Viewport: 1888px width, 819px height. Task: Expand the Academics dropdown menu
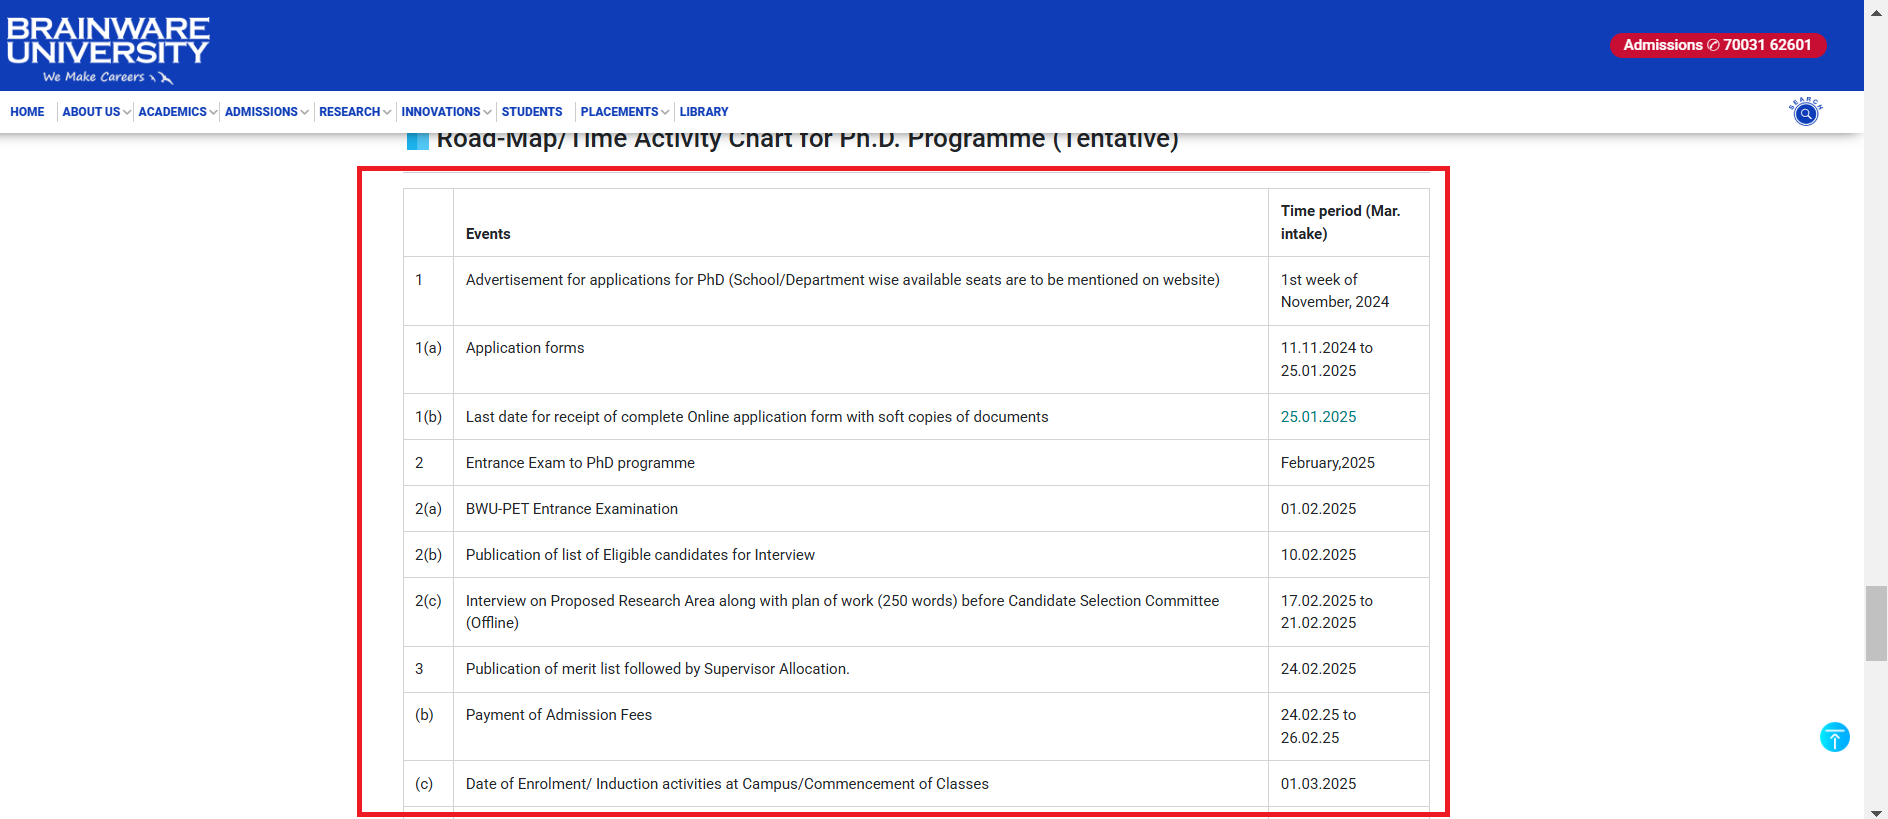pos(177,112)
